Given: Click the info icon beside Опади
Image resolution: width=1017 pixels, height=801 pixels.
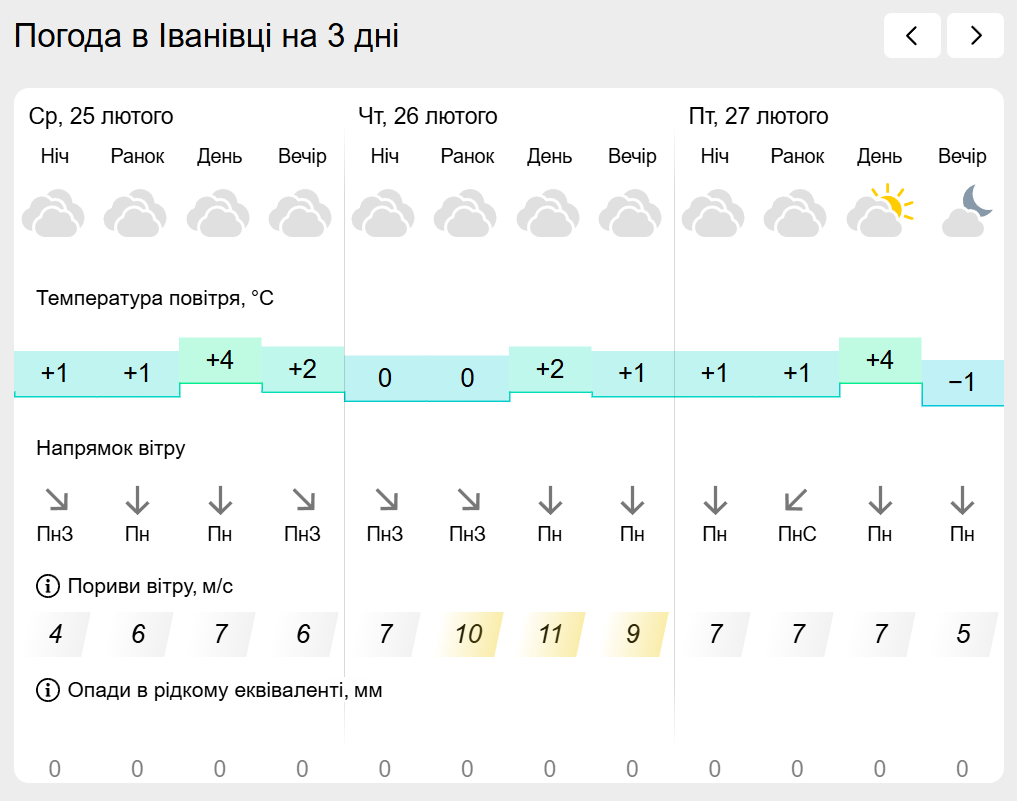Looking at the screenshot, I should pyautogui.click(x=47, y=690).
